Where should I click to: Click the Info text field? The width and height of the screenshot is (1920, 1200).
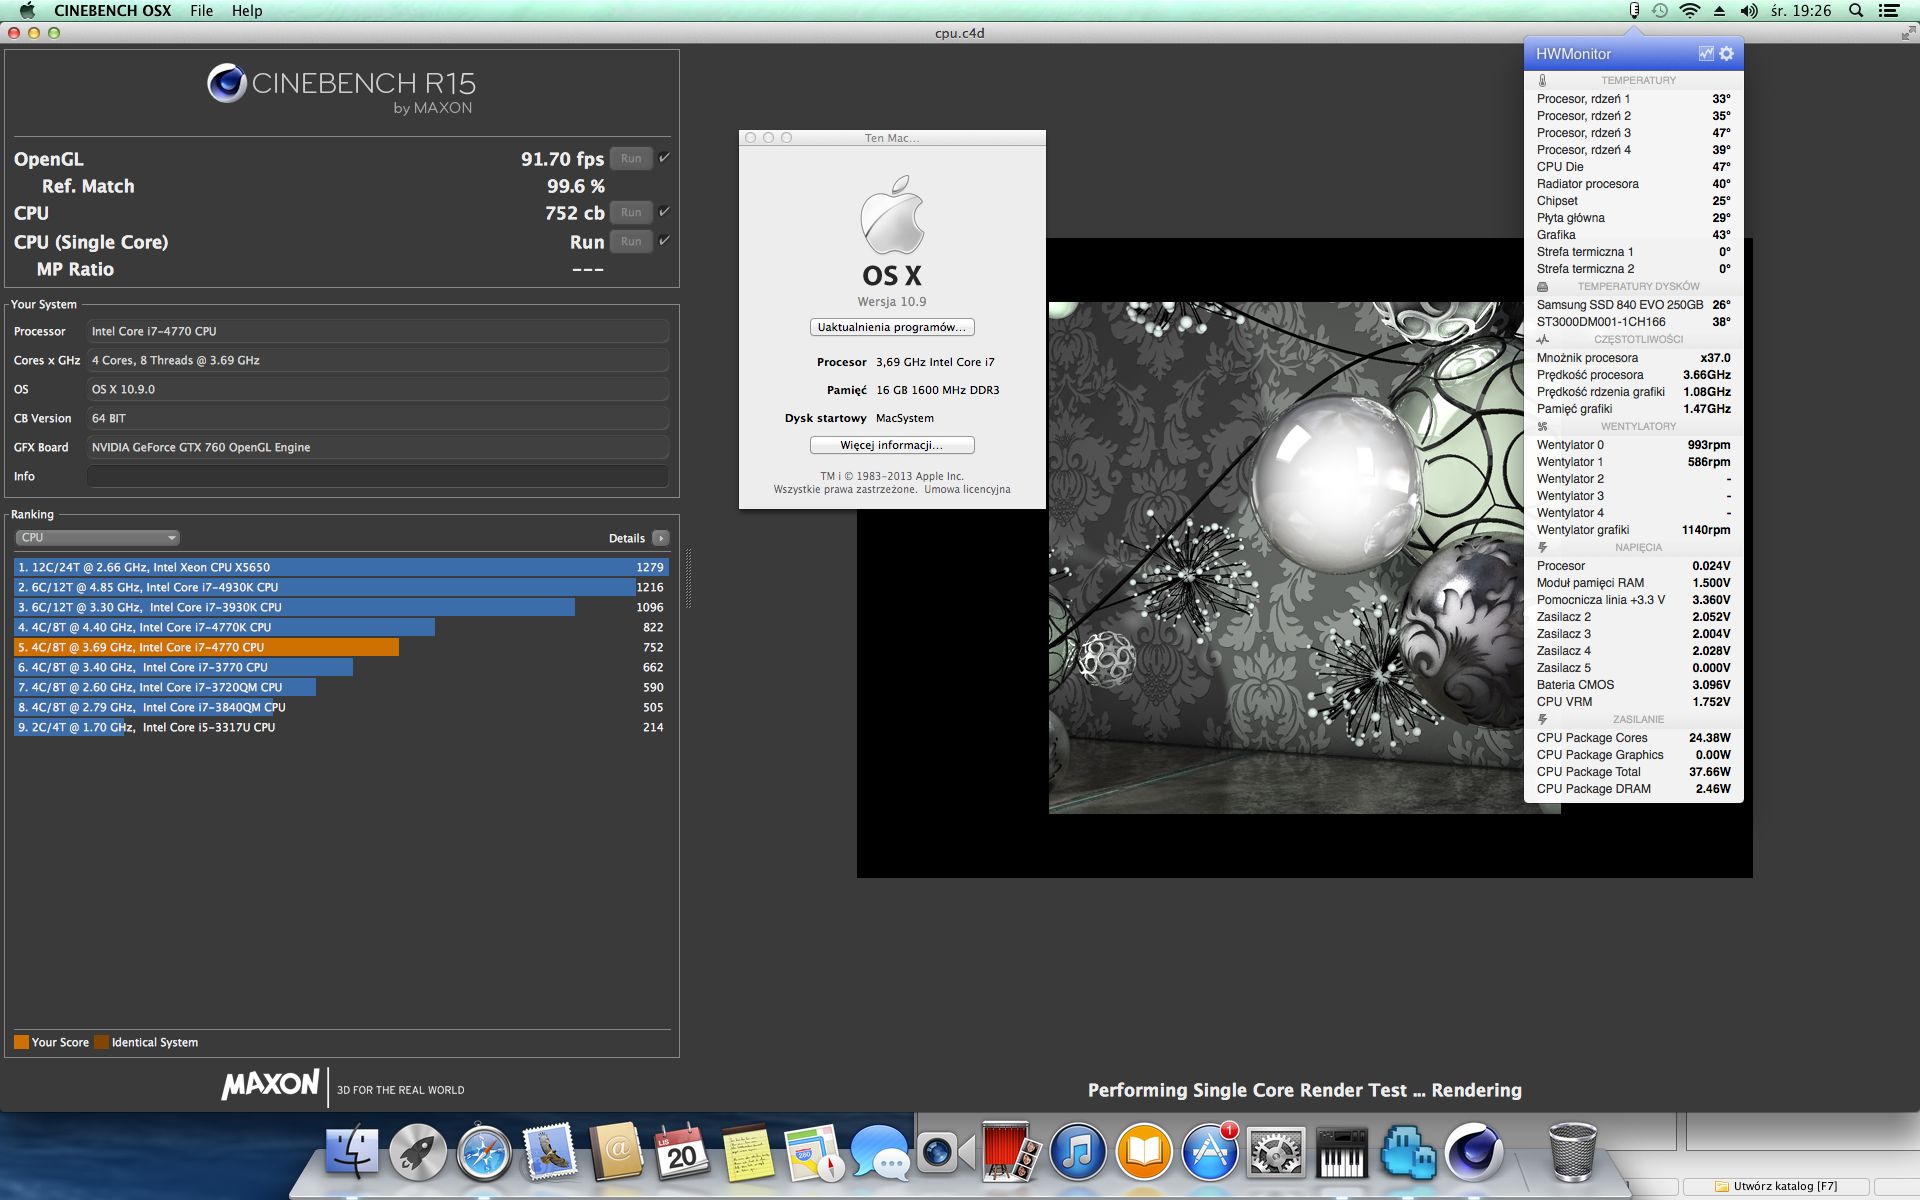378,476
